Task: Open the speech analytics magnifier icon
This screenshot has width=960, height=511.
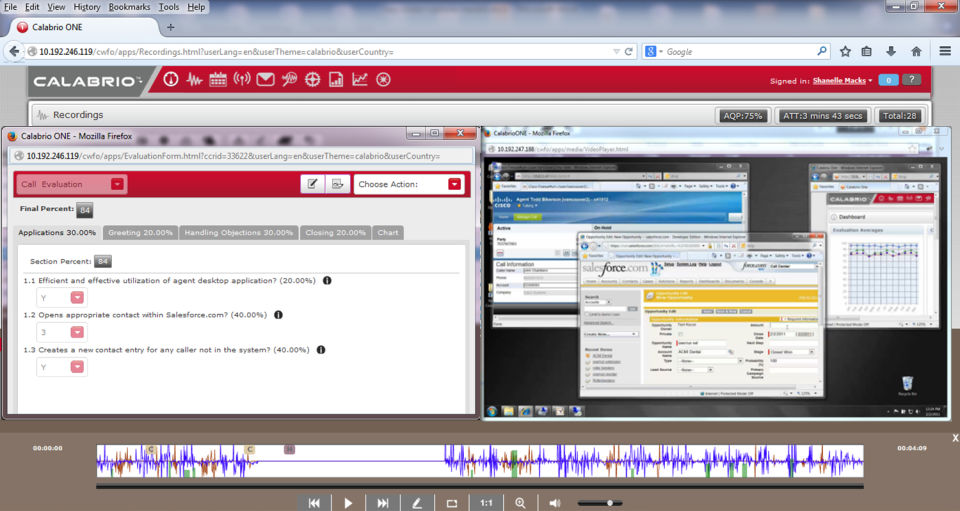Action: [x=289, y=80]
